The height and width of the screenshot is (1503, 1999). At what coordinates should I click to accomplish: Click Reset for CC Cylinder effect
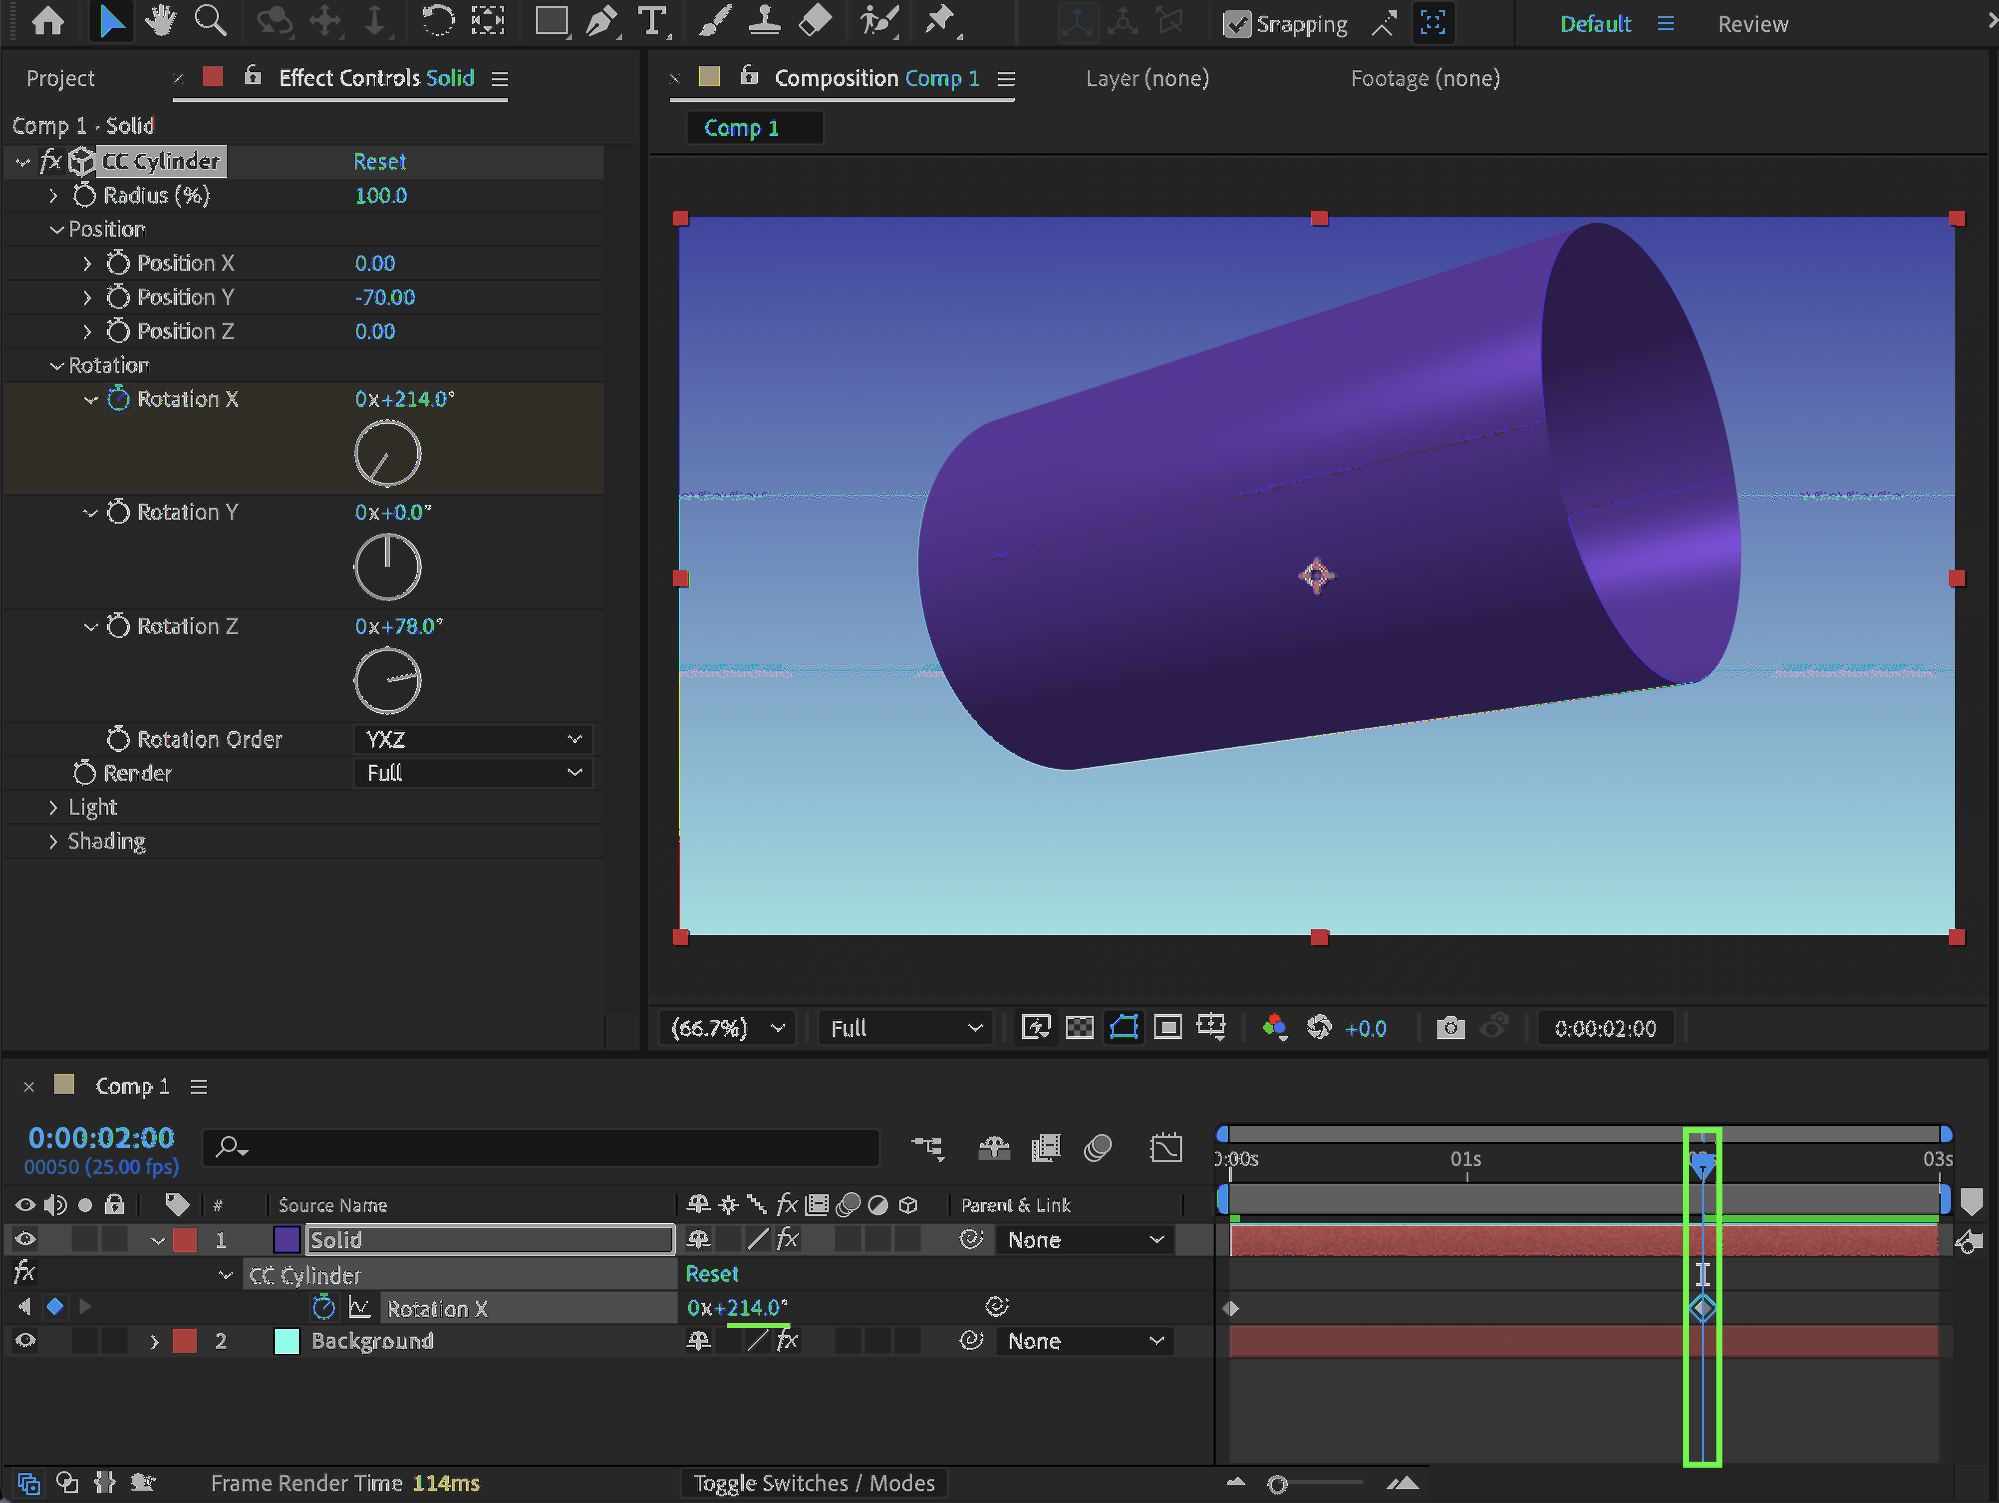[x=379, y=161]
